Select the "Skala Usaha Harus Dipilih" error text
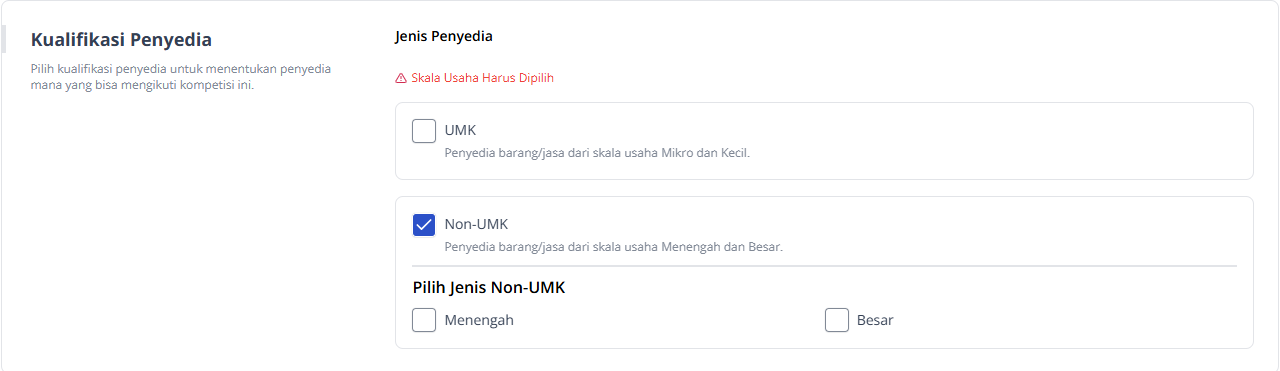1280x371 pixels. [482, 78]
